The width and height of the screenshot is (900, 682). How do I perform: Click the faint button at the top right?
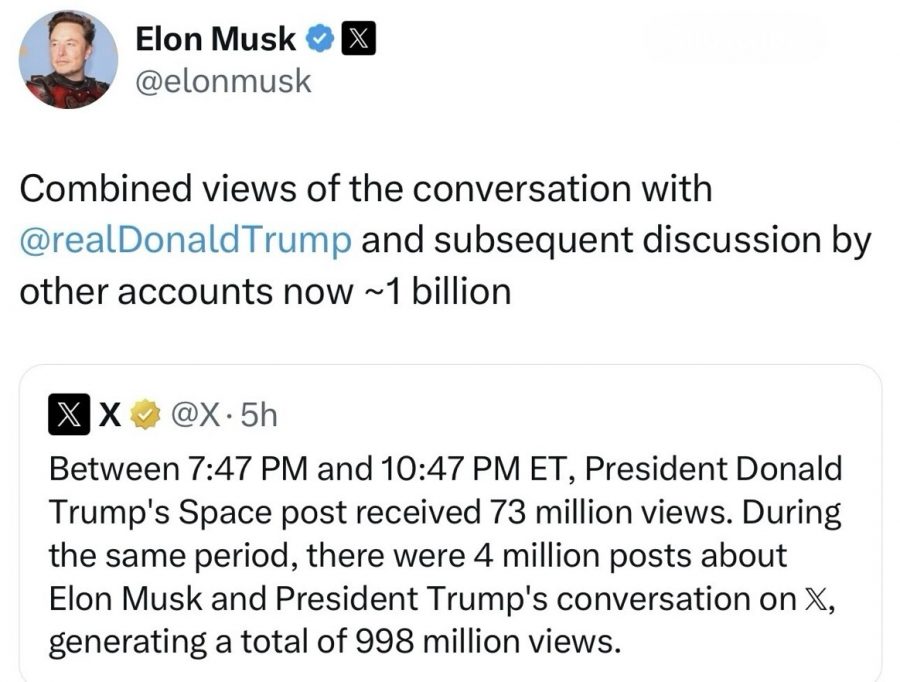tap(736, 40)
